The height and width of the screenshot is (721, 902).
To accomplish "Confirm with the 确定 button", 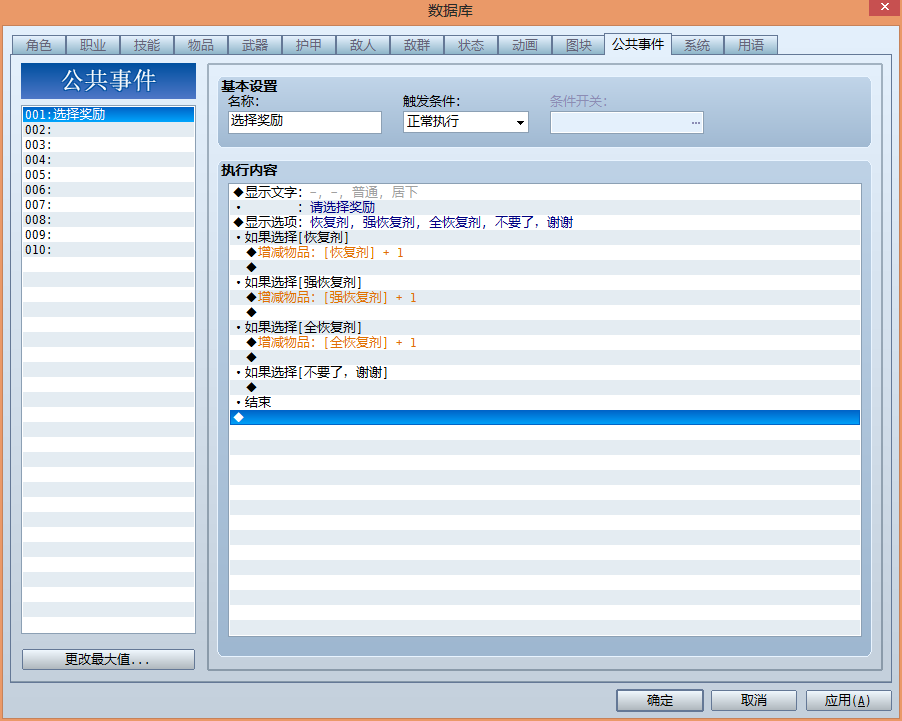I will tap(660, 700).
